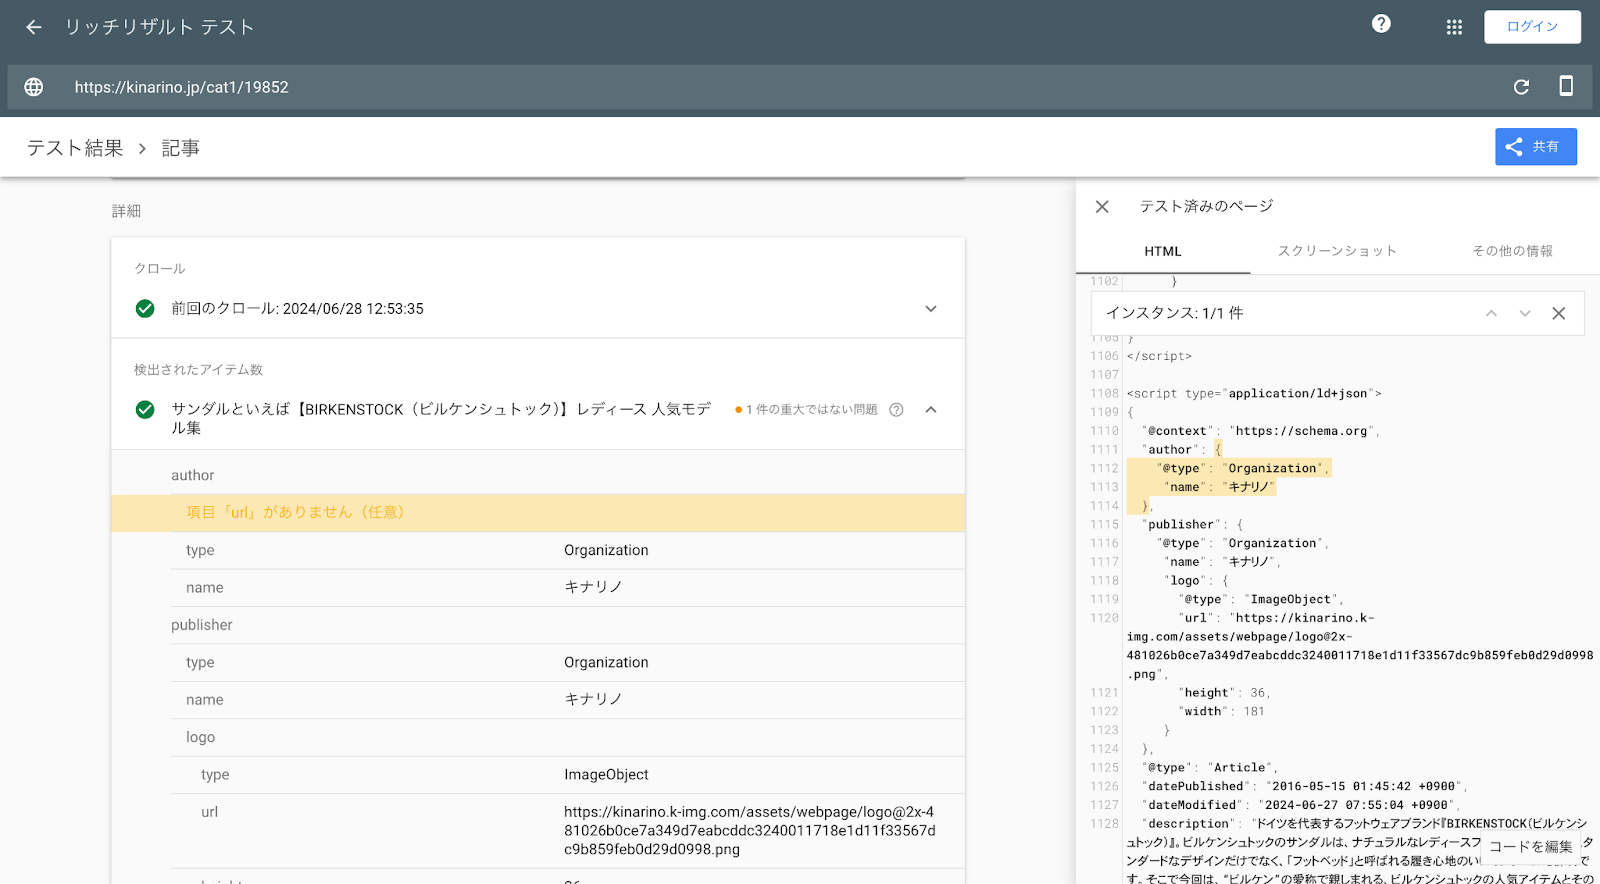Click ImageObject type value
Viewport: 1600px width, 884px height.
coord(606,775)
